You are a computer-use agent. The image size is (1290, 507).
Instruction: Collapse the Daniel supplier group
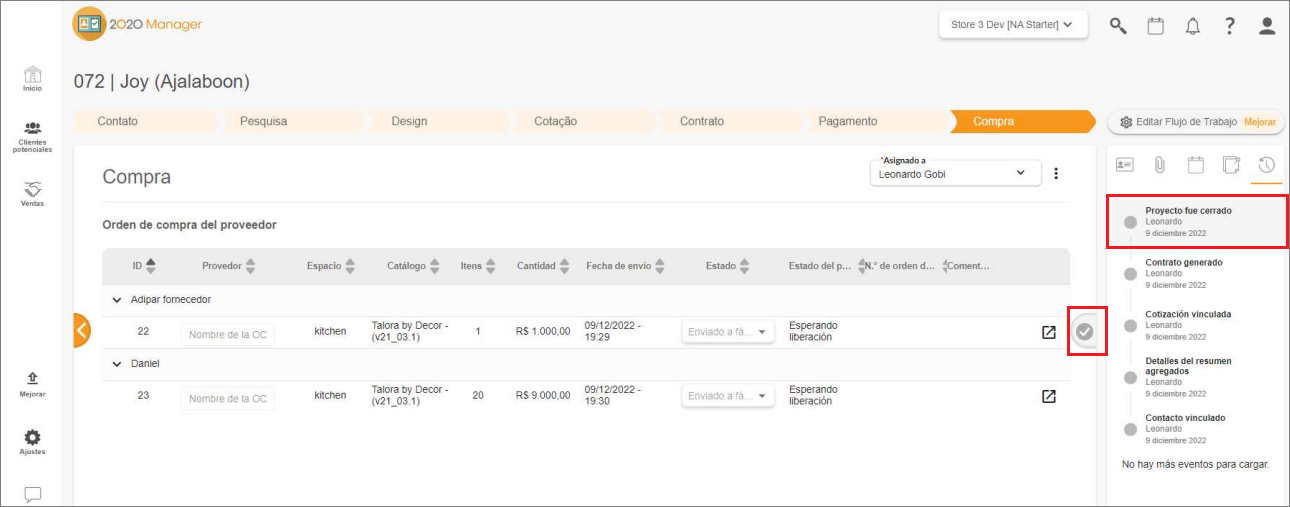117,364
